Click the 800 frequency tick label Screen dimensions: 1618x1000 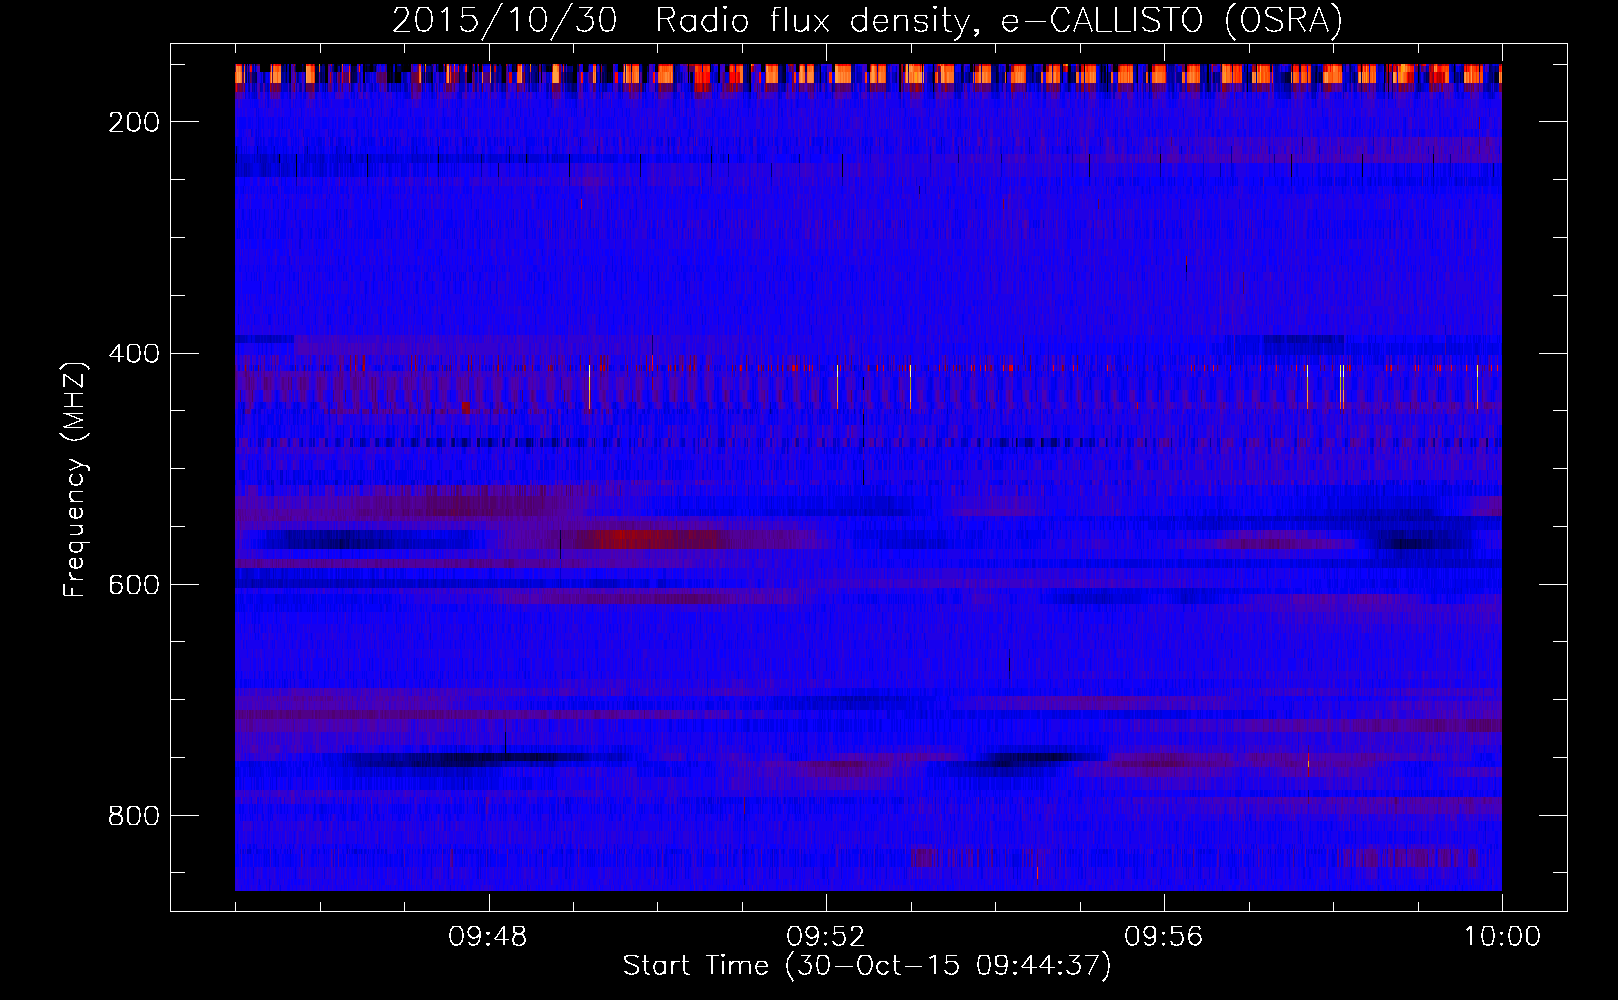click(x=134, y=816)
